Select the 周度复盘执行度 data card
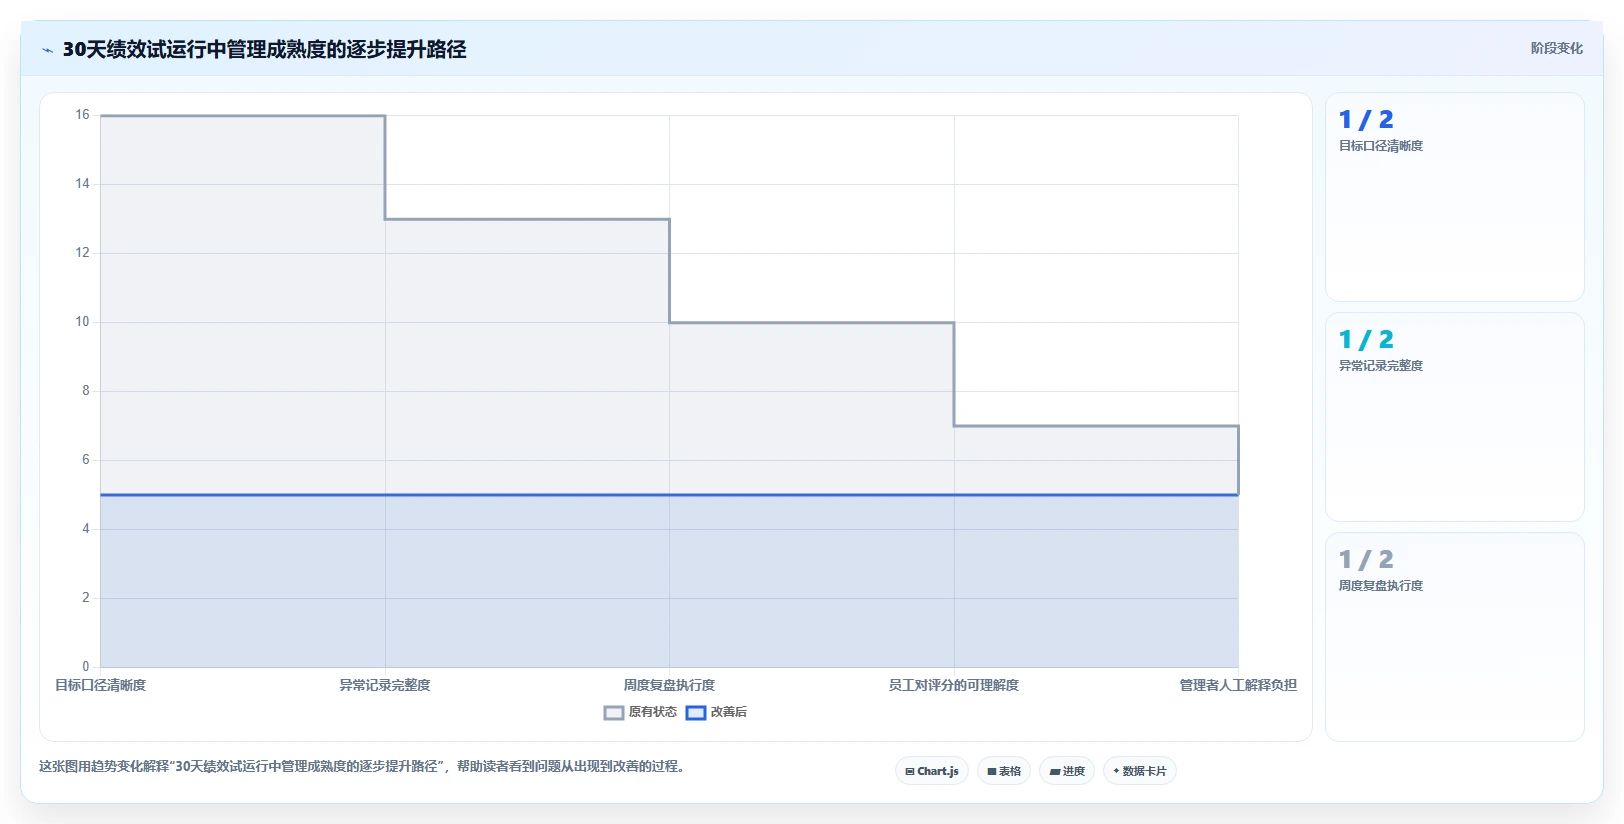 1455,637
